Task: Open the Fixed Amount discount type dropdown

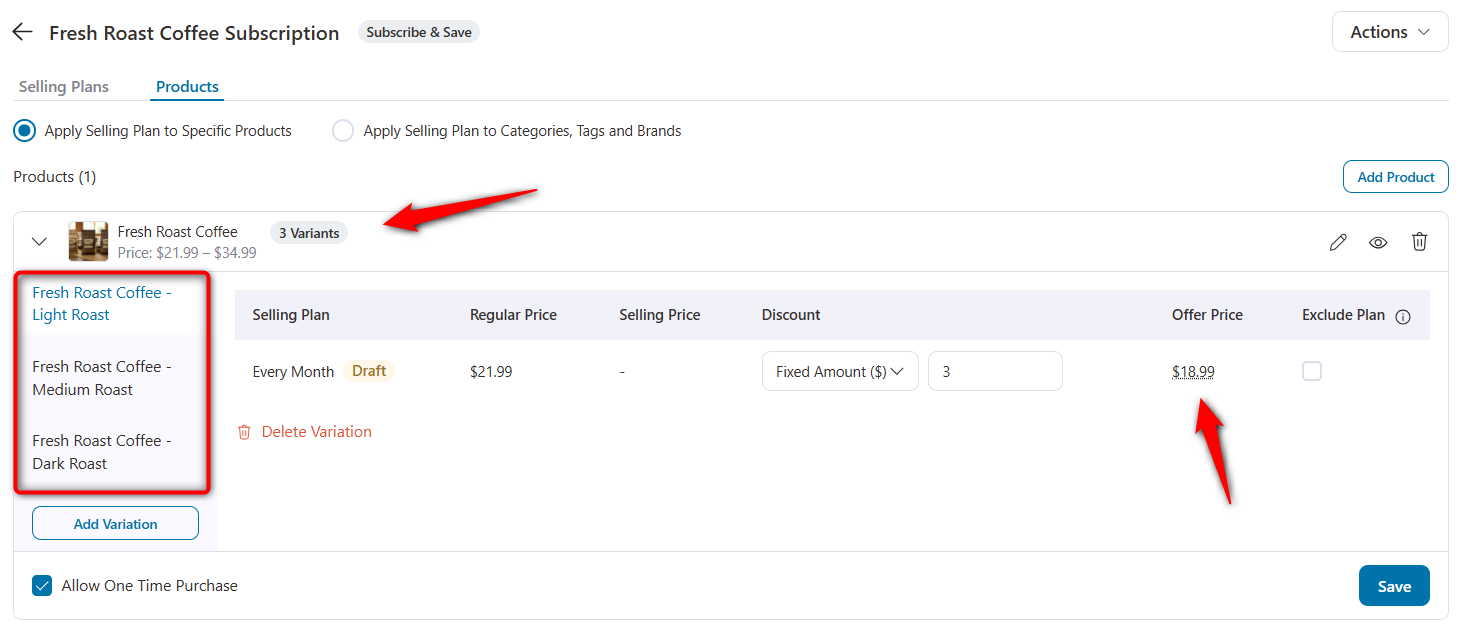Action: [840, 371]
